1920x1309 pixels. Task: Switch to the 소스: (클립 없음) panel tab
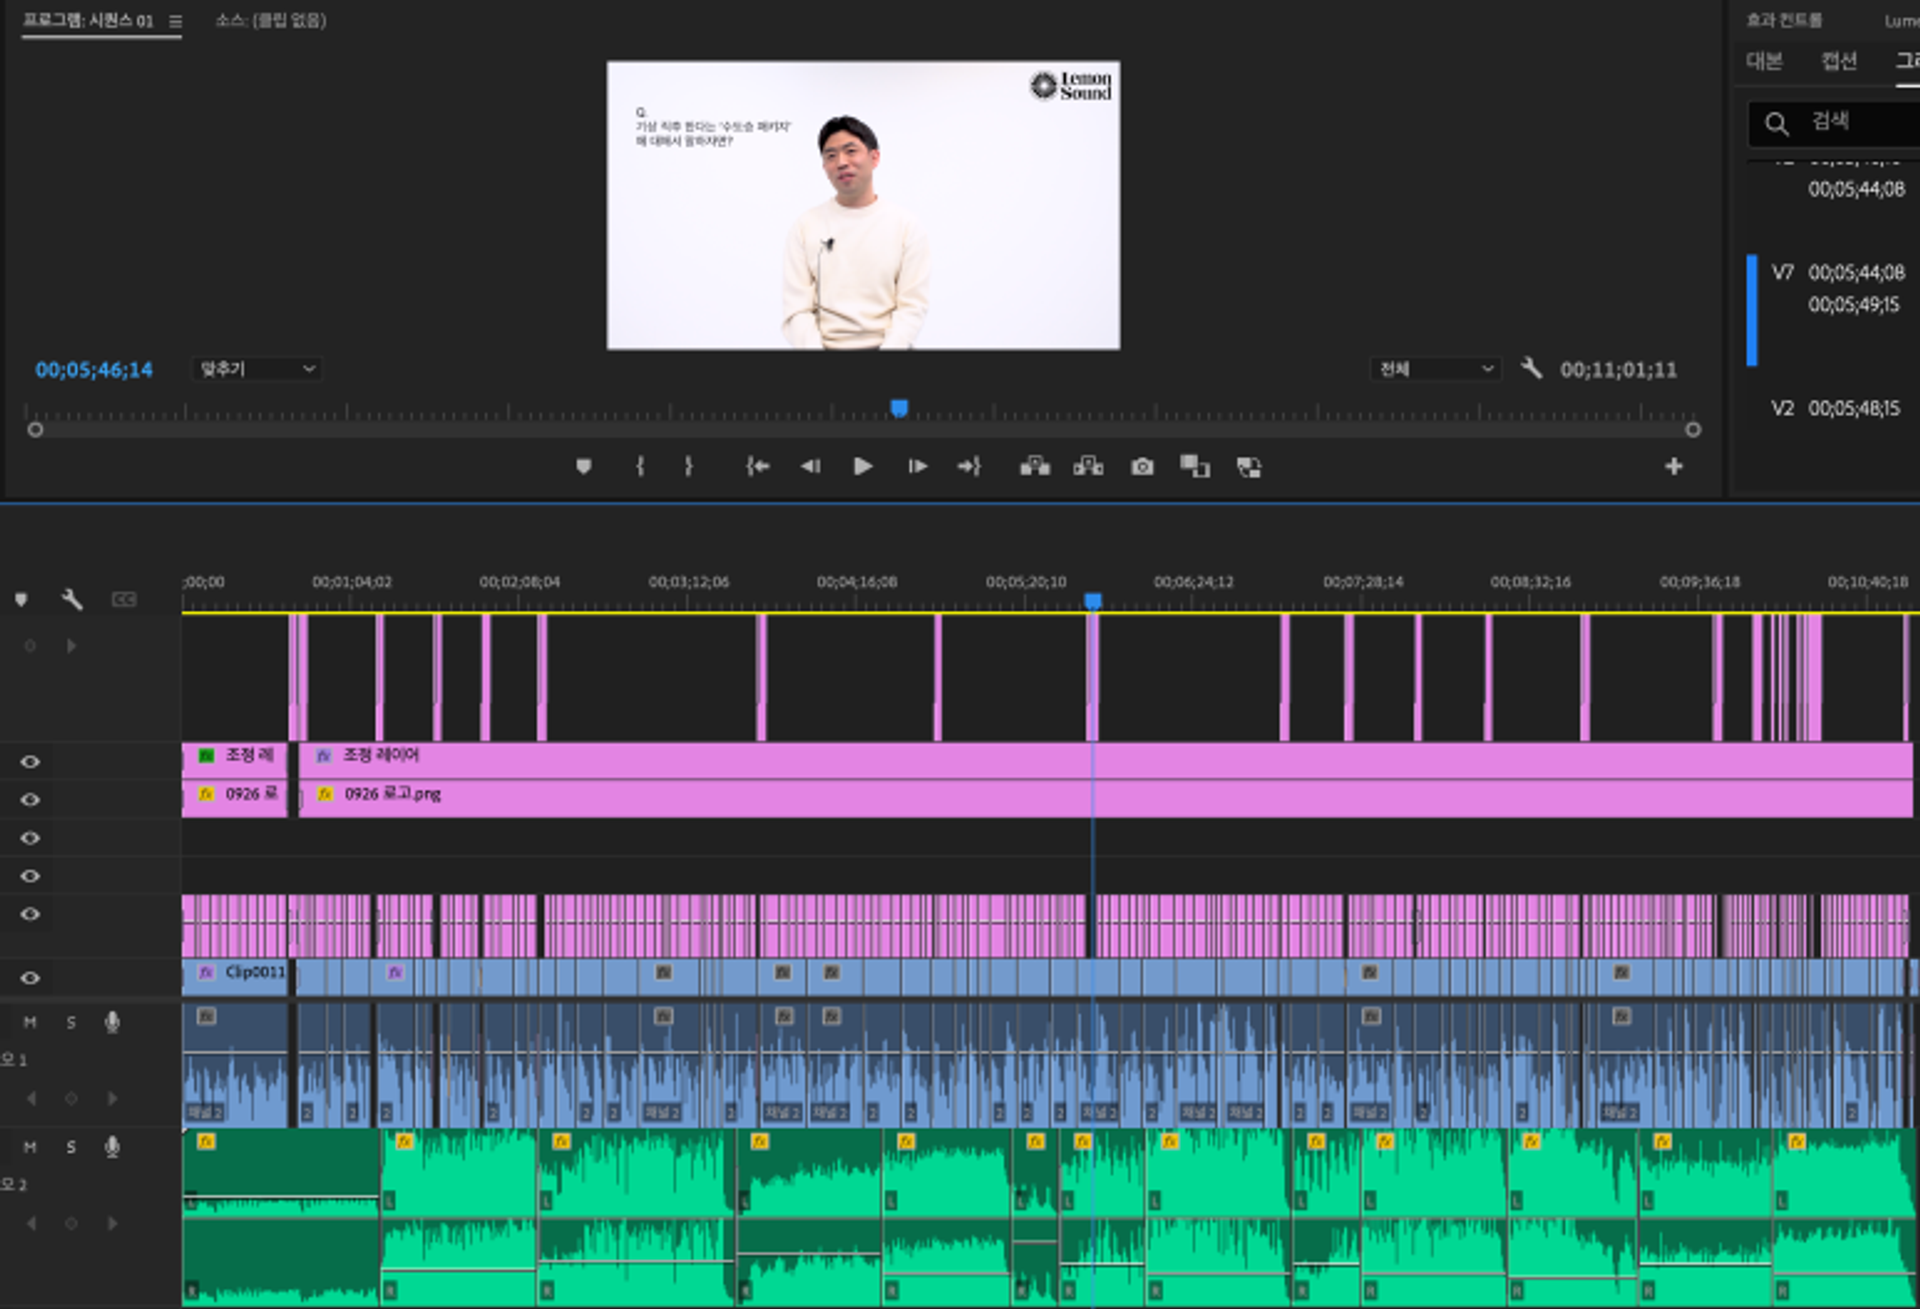click(271, 21)
